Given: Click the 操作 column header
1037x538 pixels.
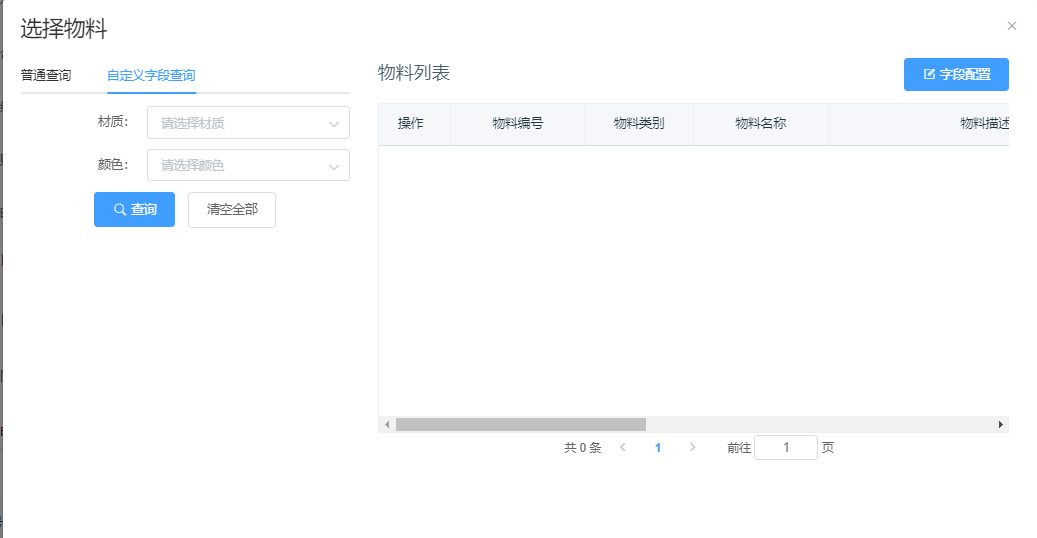Looking at the screenshot, I should coord(411,124).
